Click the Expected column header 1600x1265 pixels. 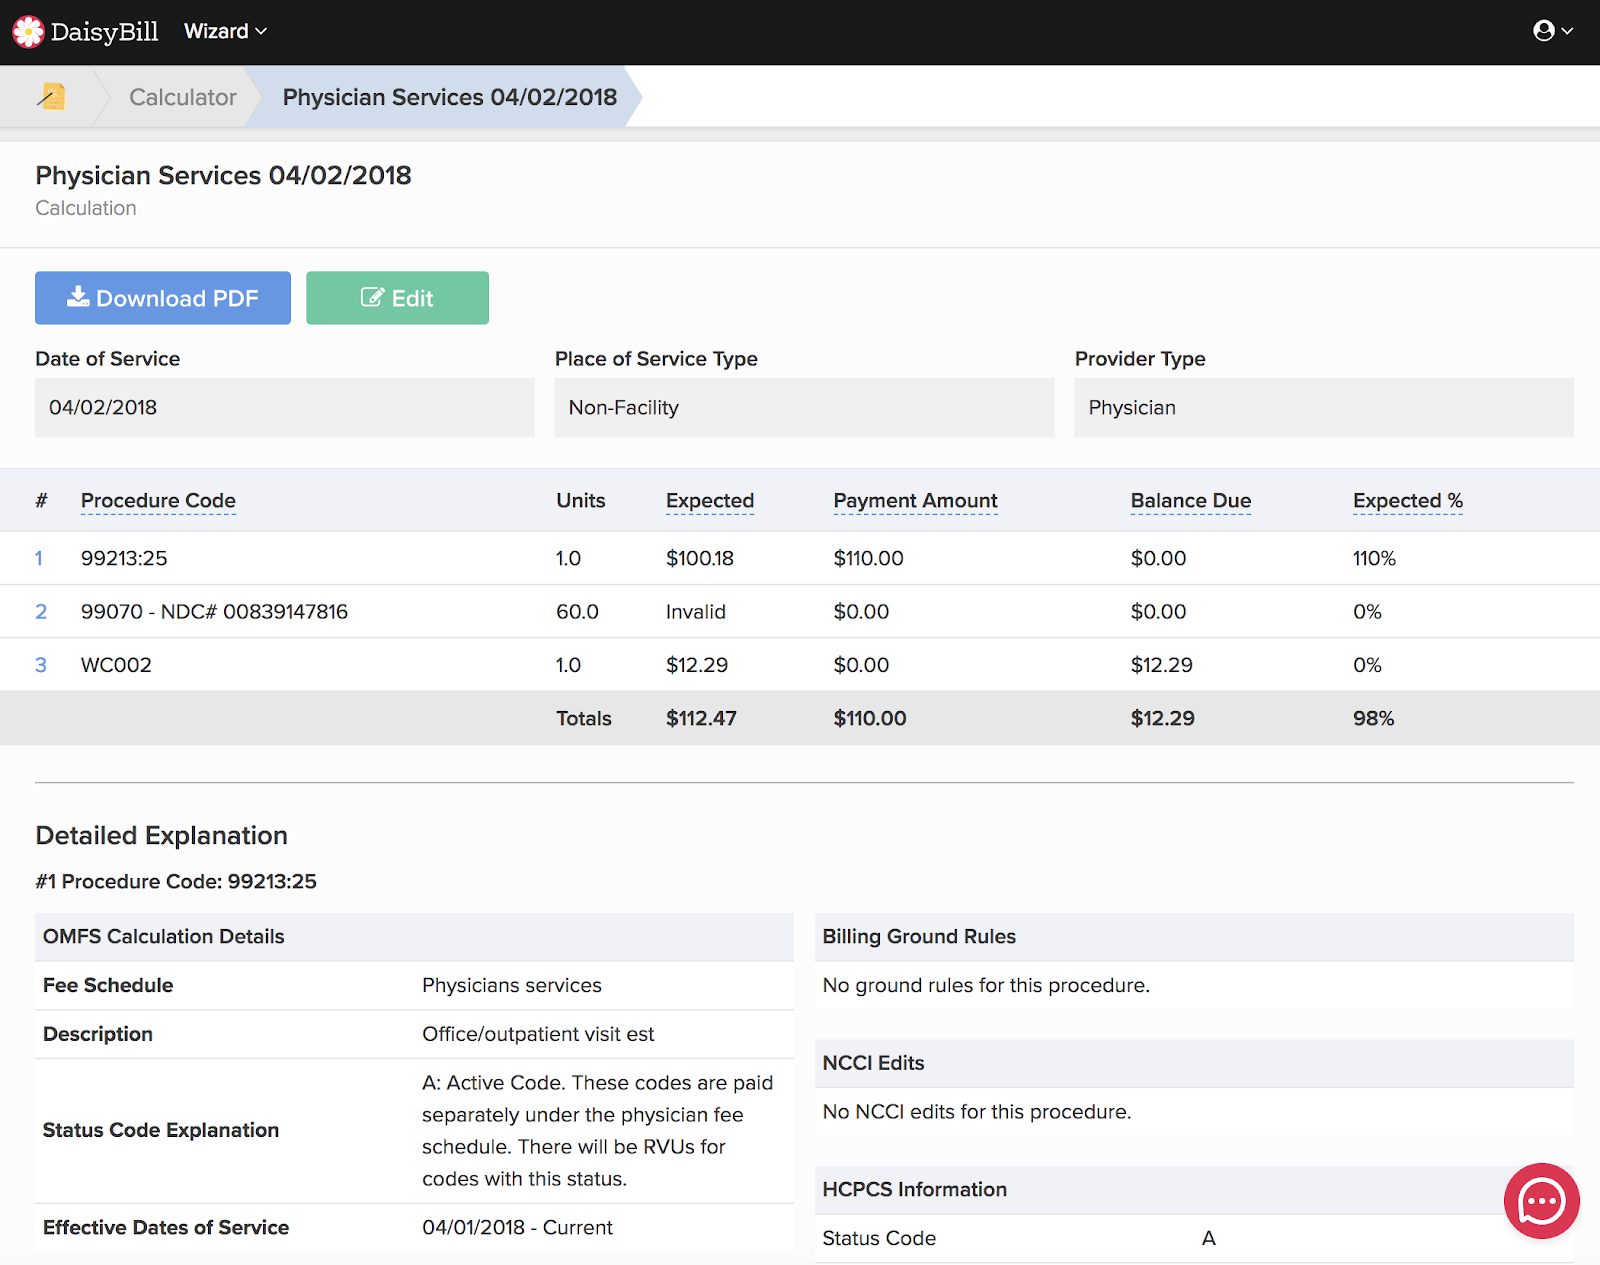pos(709,501)
